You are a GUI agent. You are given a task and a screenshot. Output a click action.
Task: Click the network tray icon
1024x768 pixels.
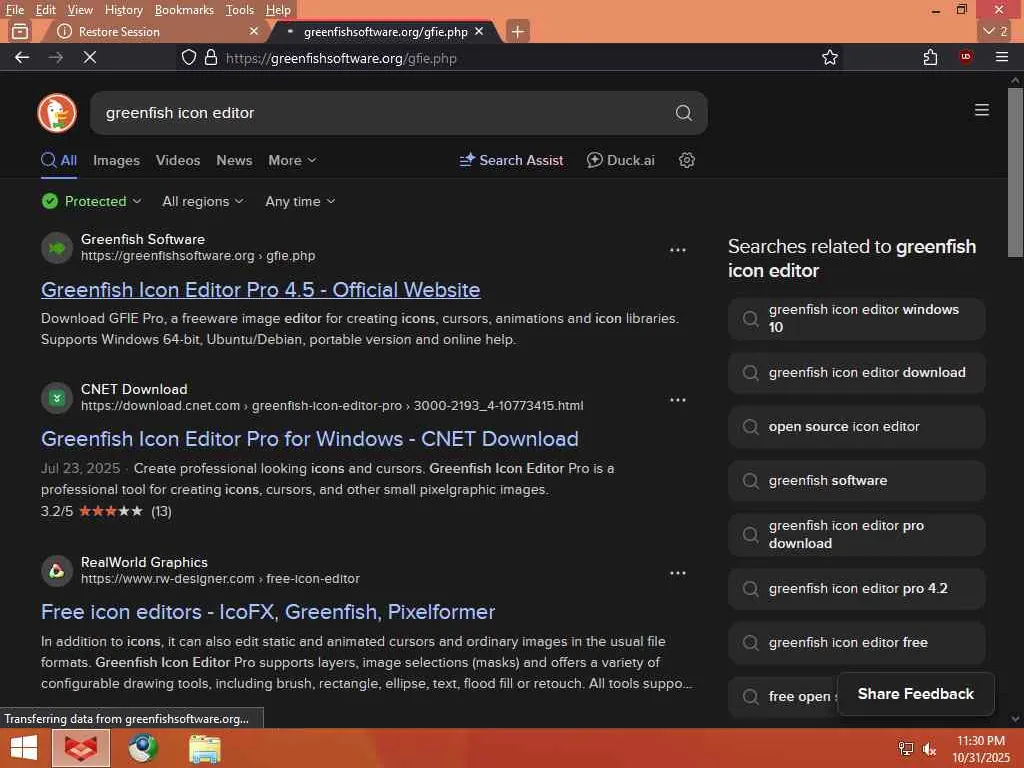coord(905,749)
